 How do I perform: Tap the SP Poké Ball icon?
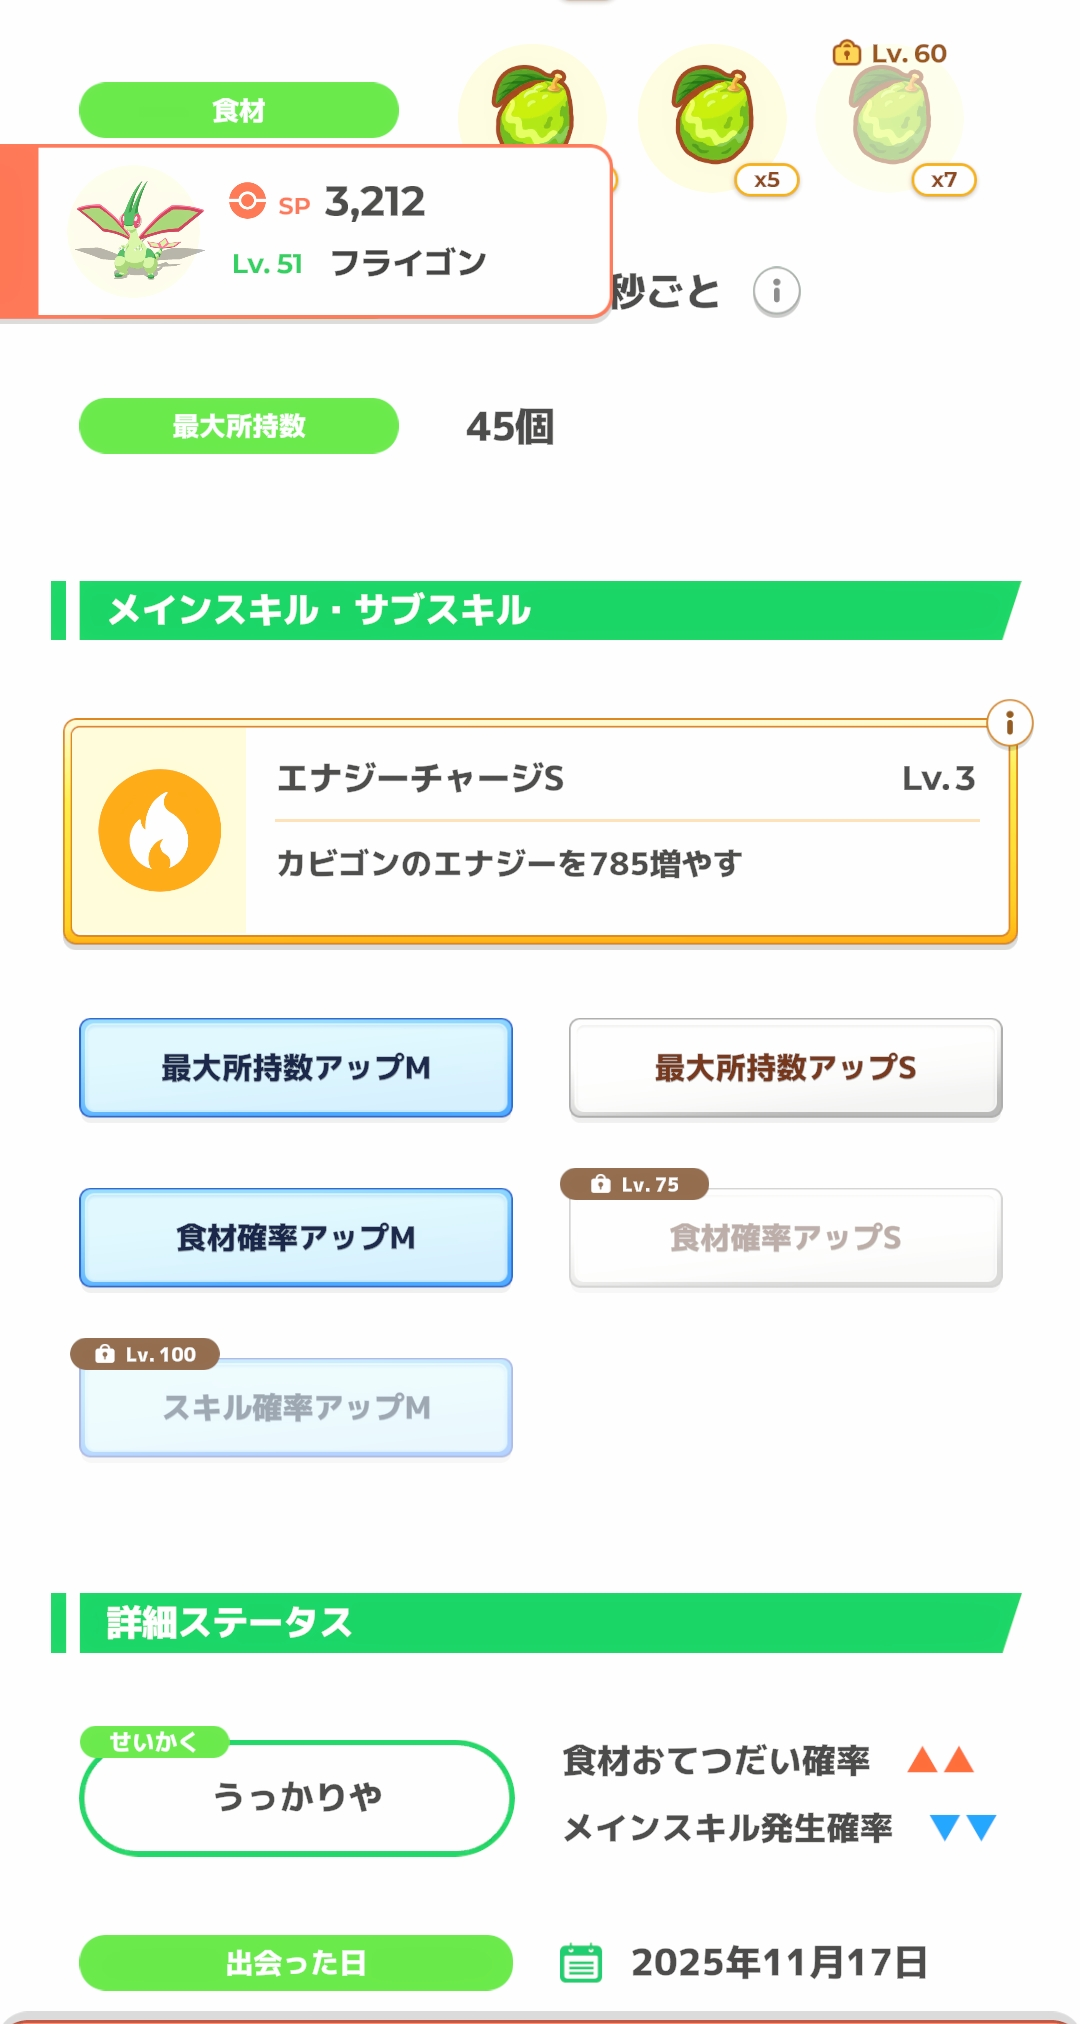point(247,201)
